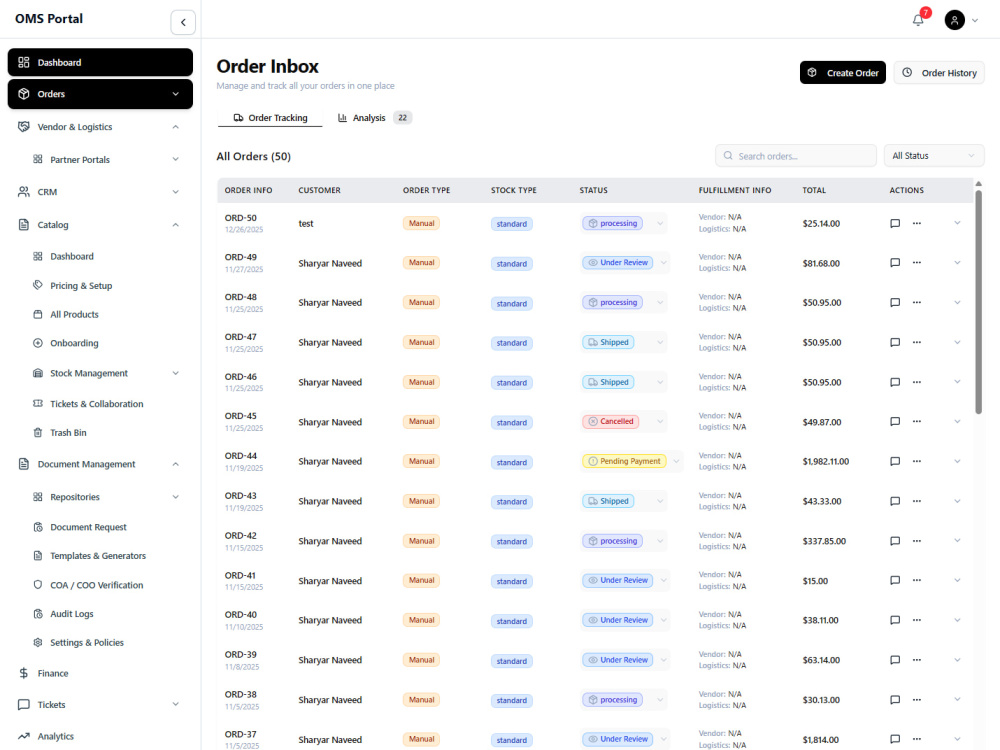Click the Create Order button
This screenshot has width=1000, height=750.
coord(842,73)
